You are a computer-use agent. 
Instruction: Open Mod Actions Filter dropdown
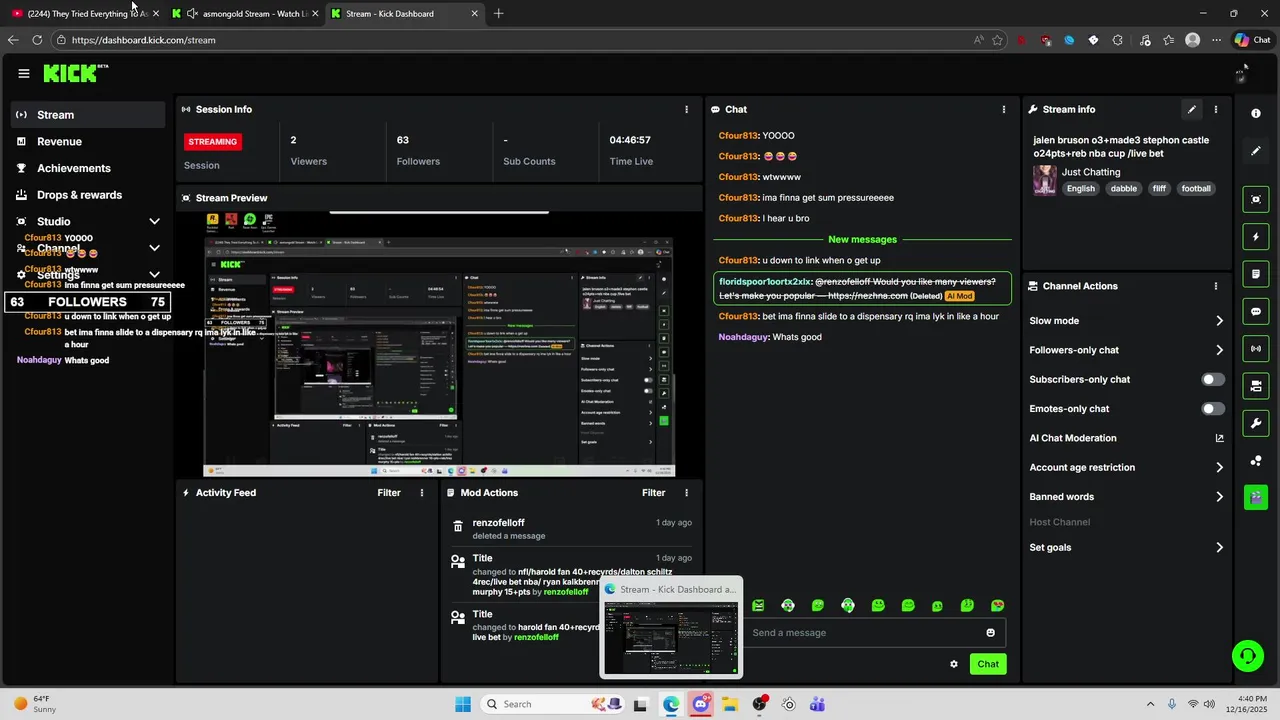(x=653, y=493)
